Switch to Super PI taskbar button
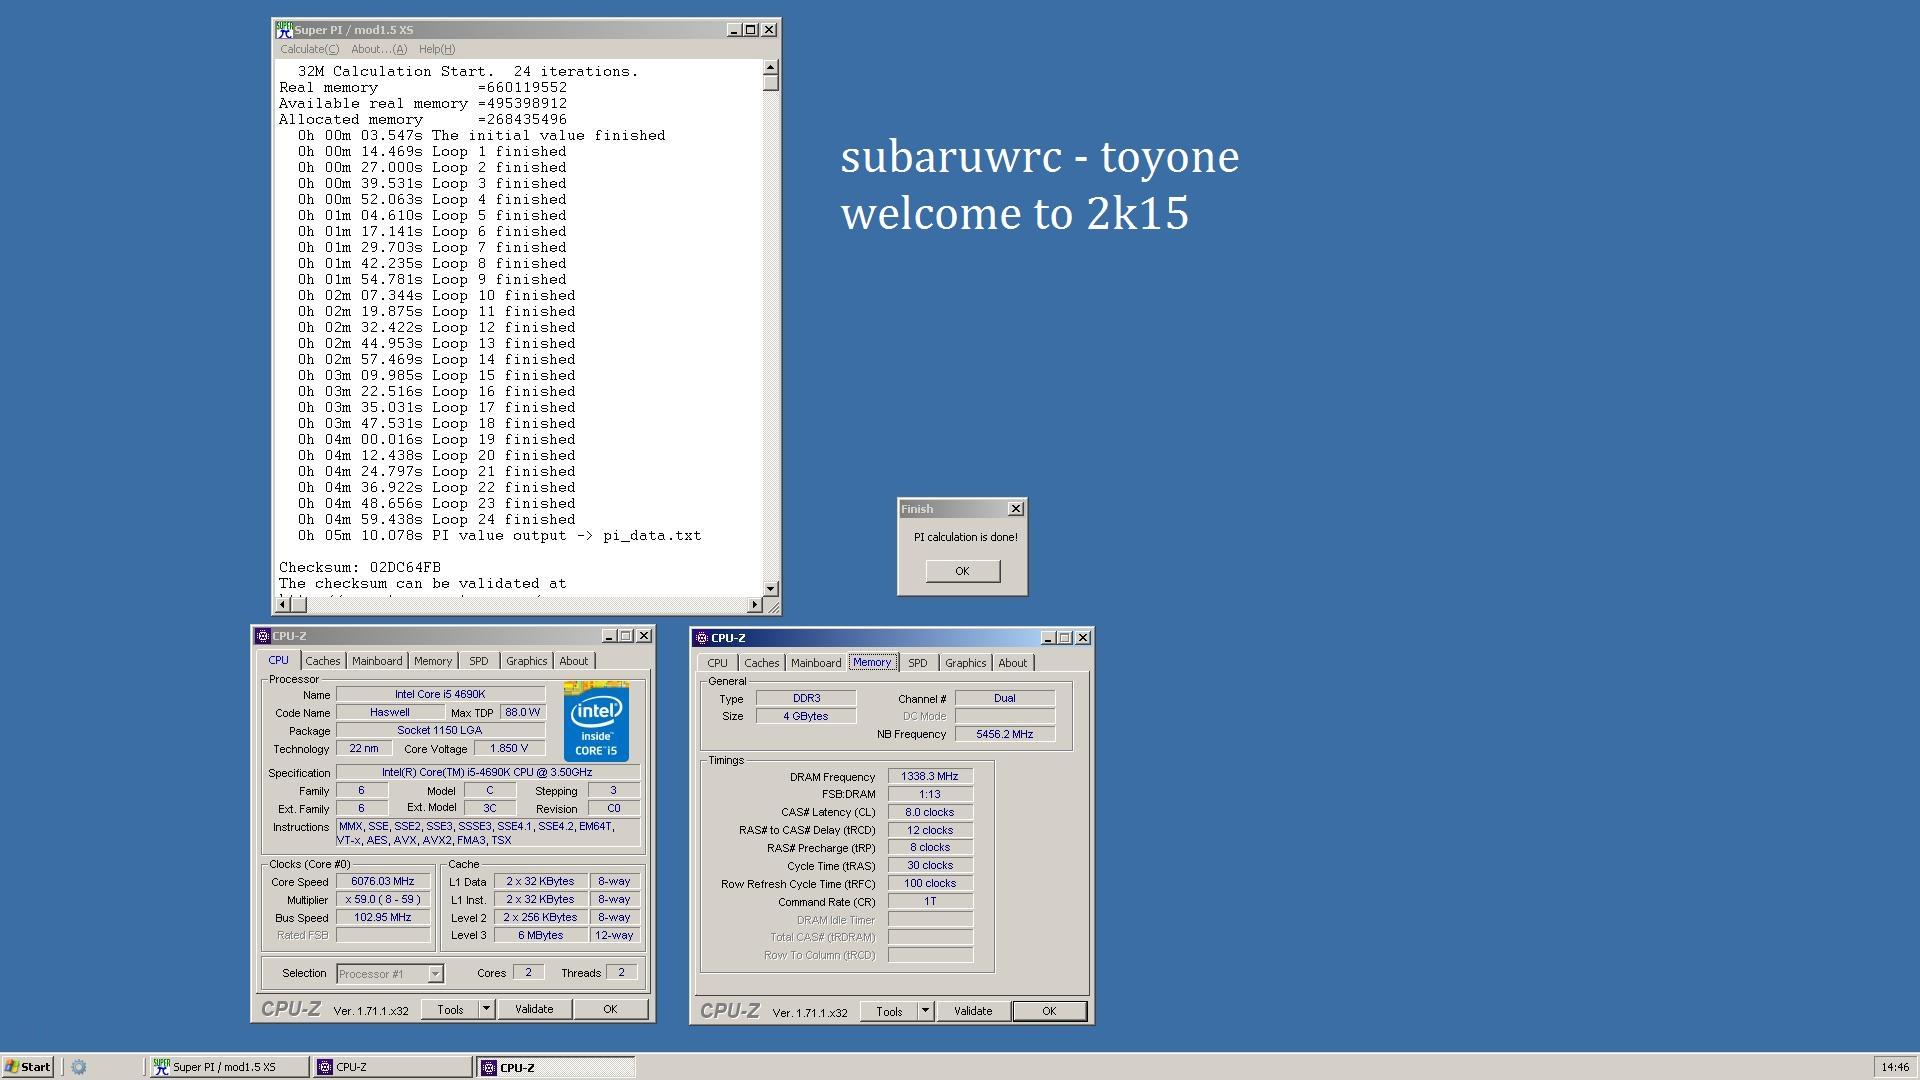Image resolution: width=1920 pixels, height=1080 pixels. [x=229, y=1067]
